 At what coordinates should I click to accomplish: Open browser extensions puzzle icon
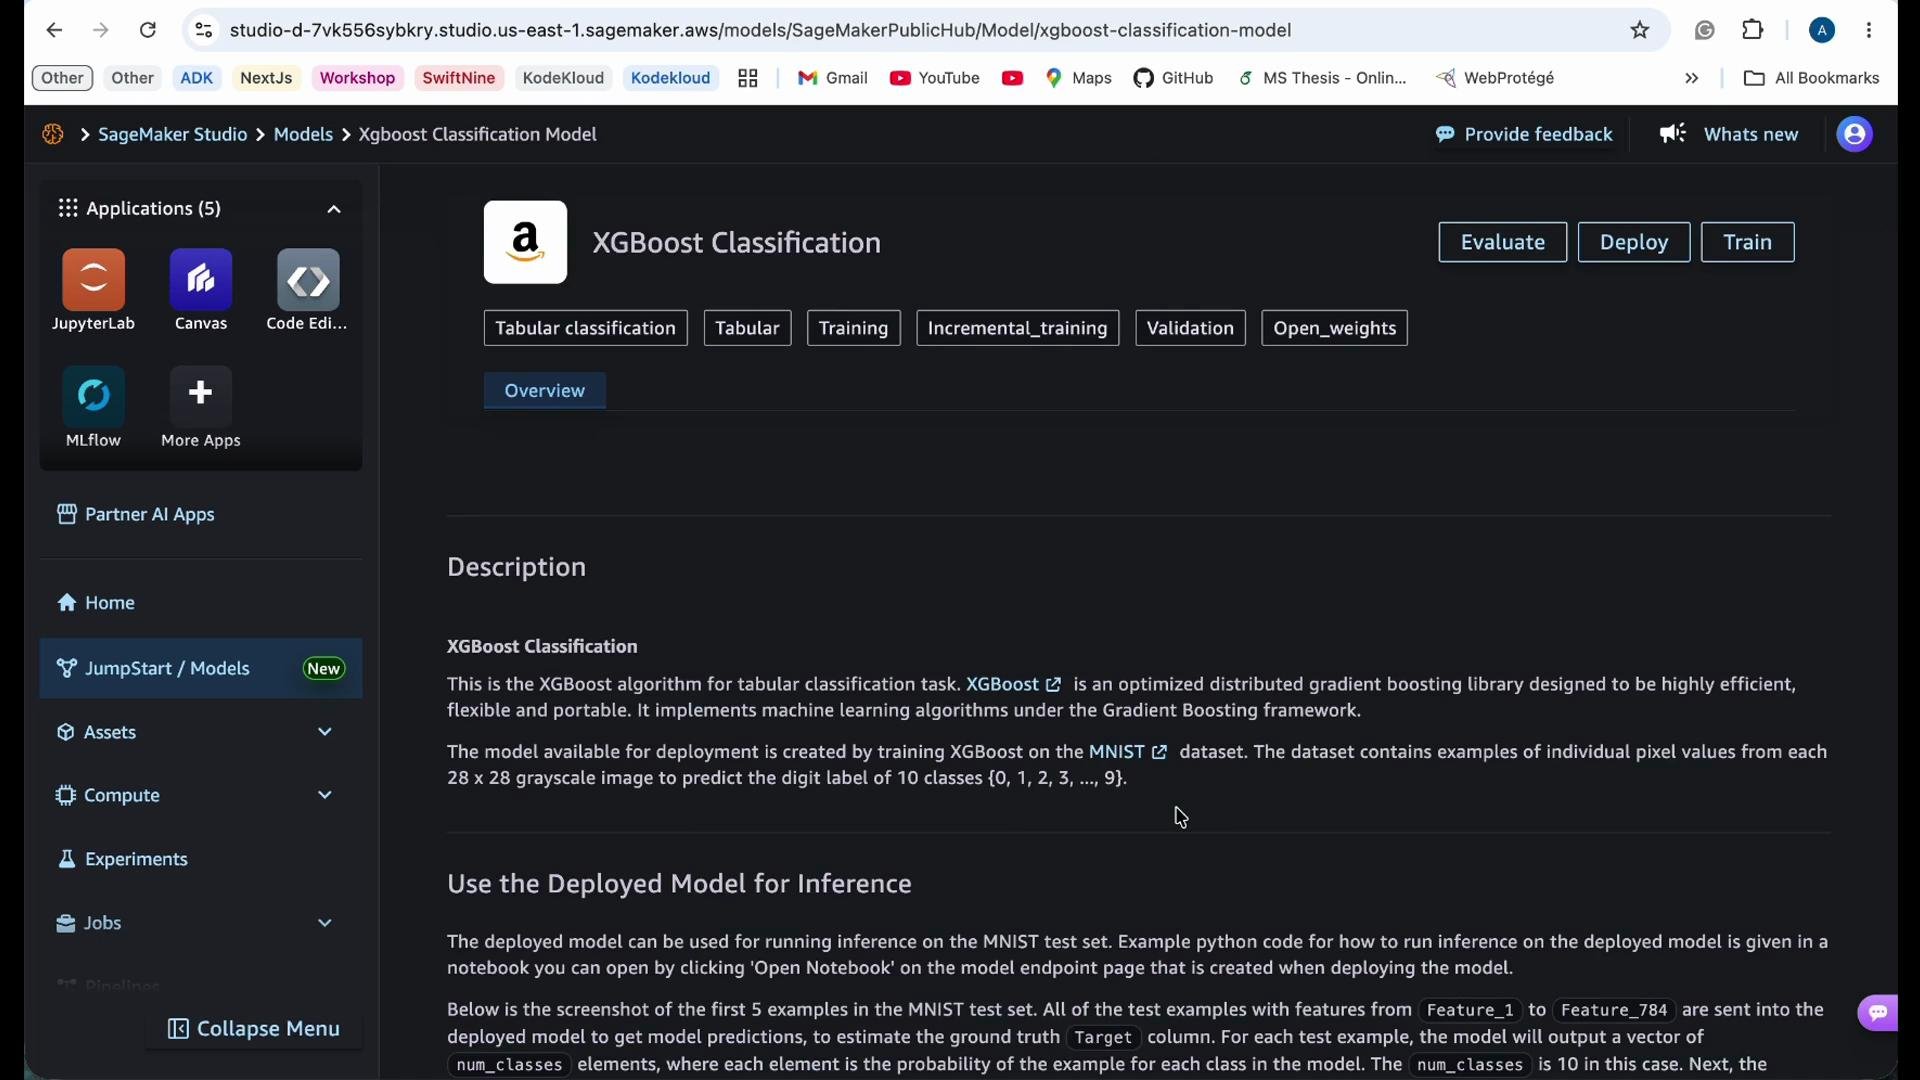tap(1753, 30)
